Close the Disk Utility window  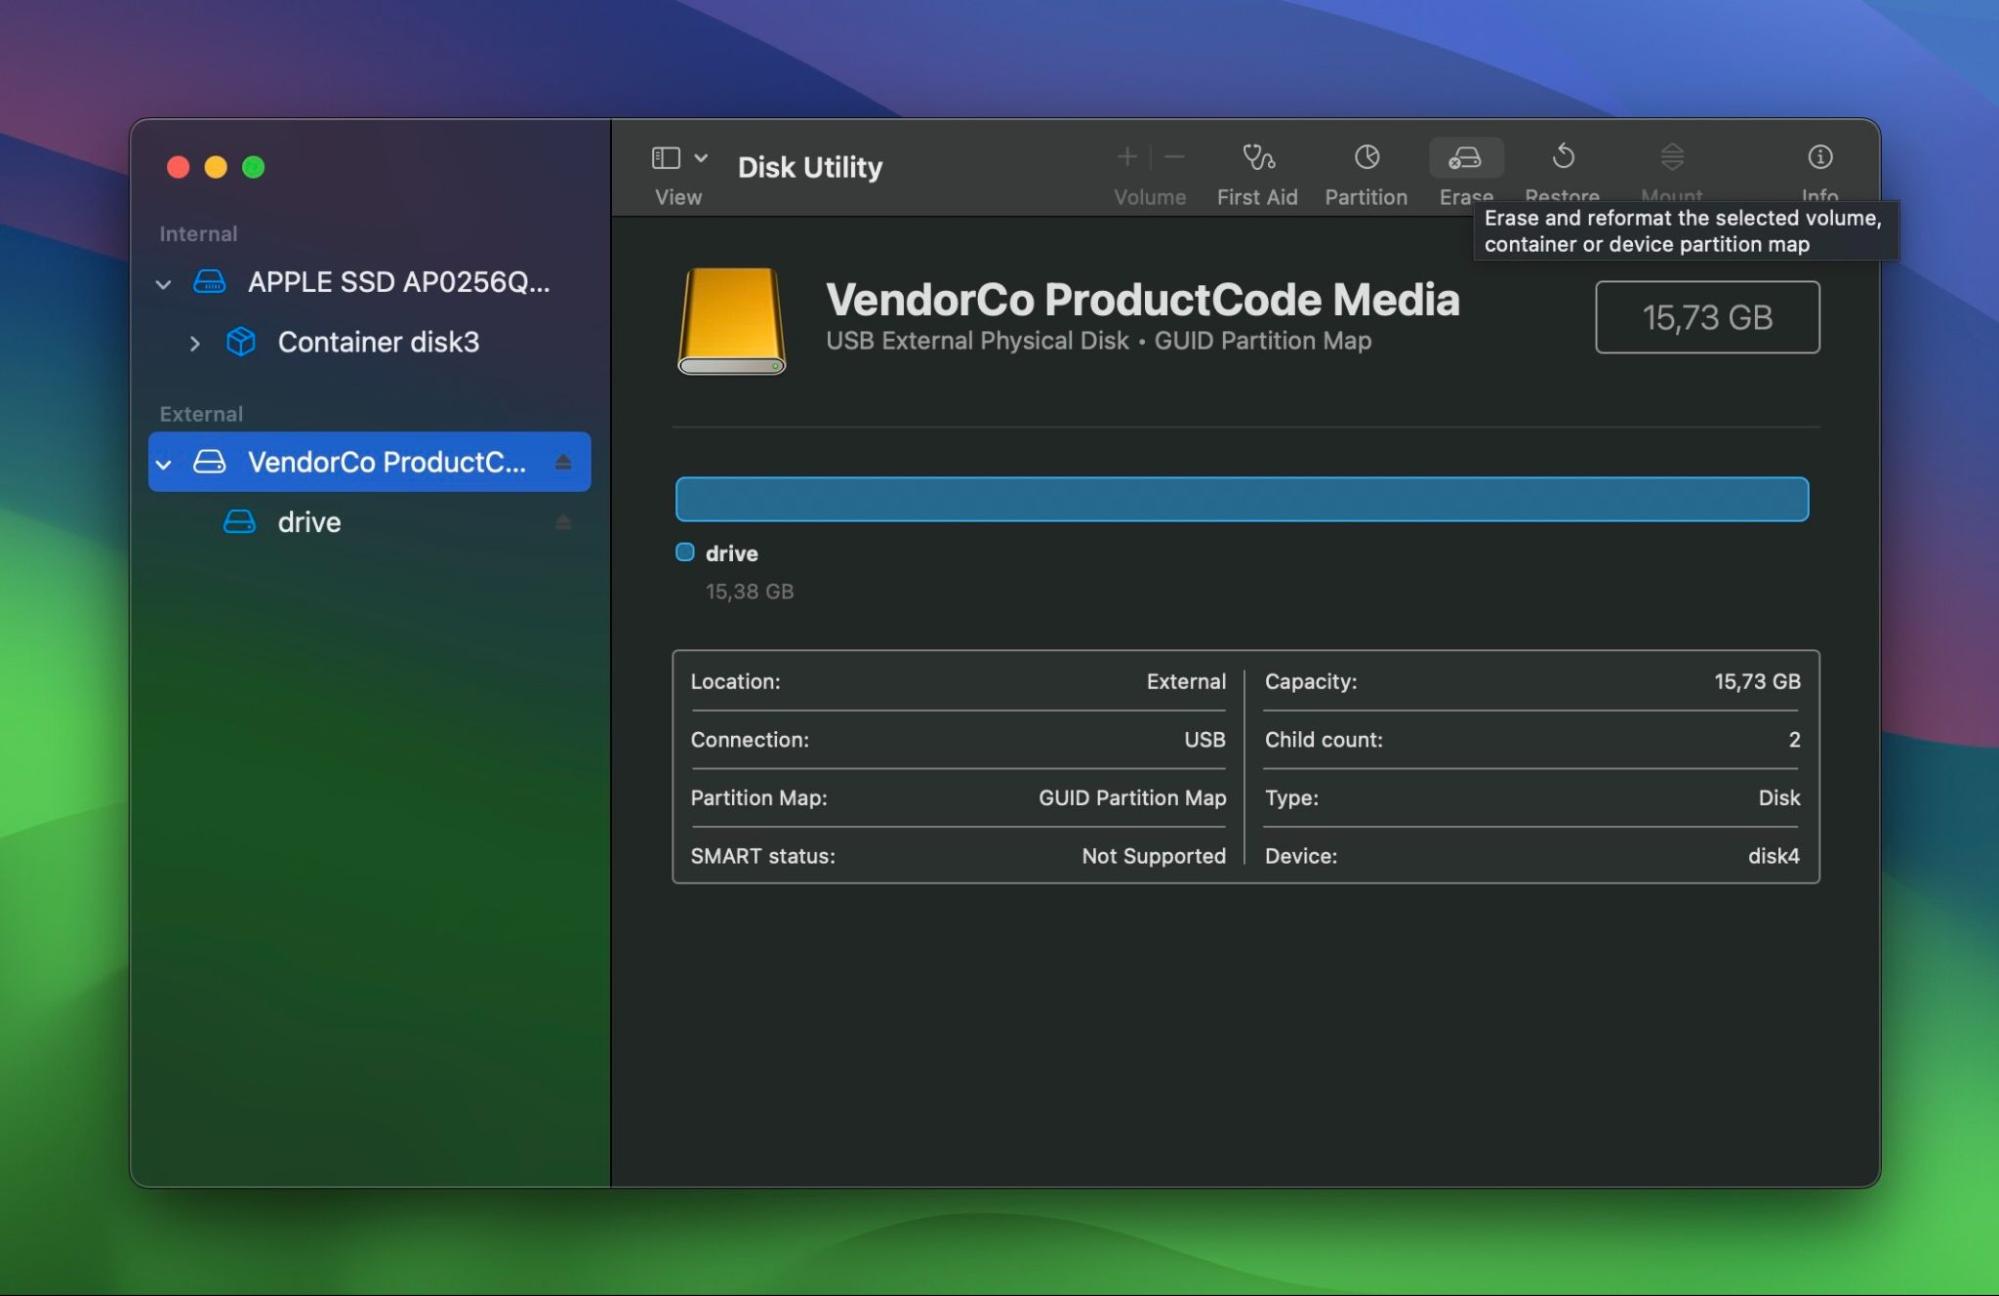click(178, 167)
